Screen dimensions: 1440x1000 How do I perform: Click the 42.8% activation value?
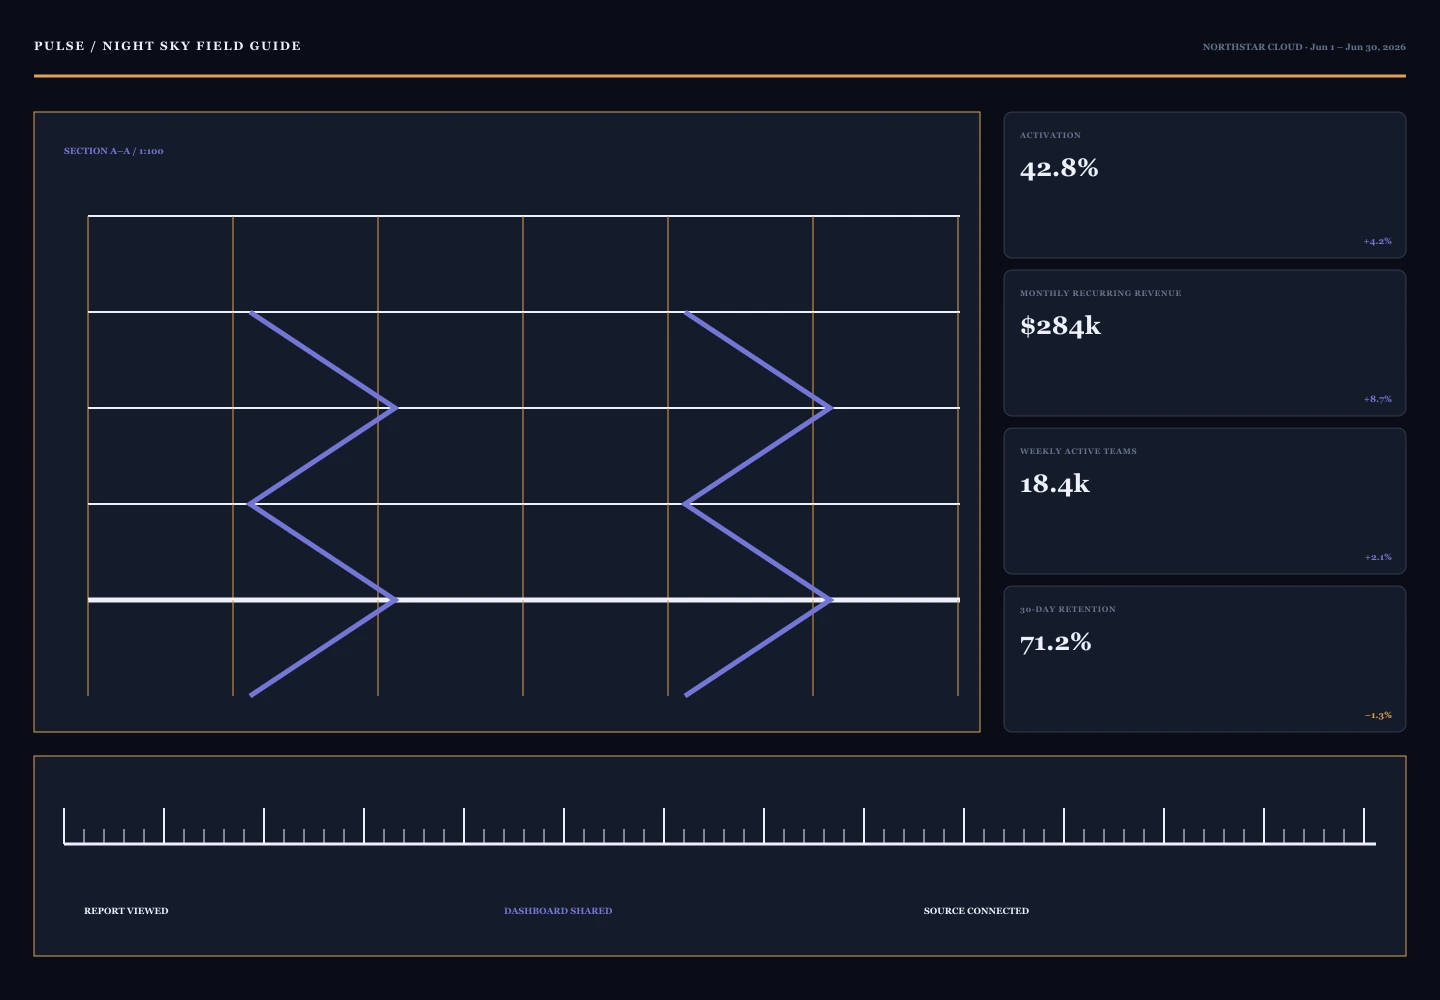(1059, 168)
